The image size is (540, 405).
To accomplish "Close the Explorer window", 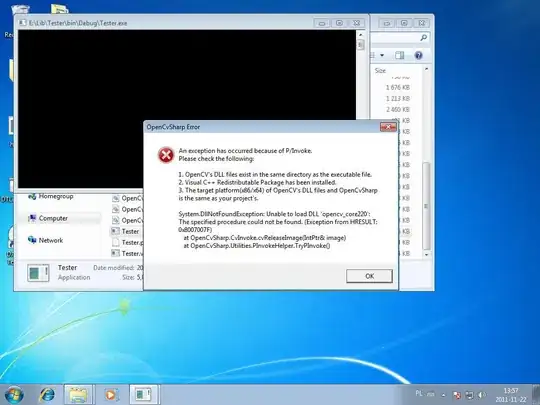I will pos(422,23).
